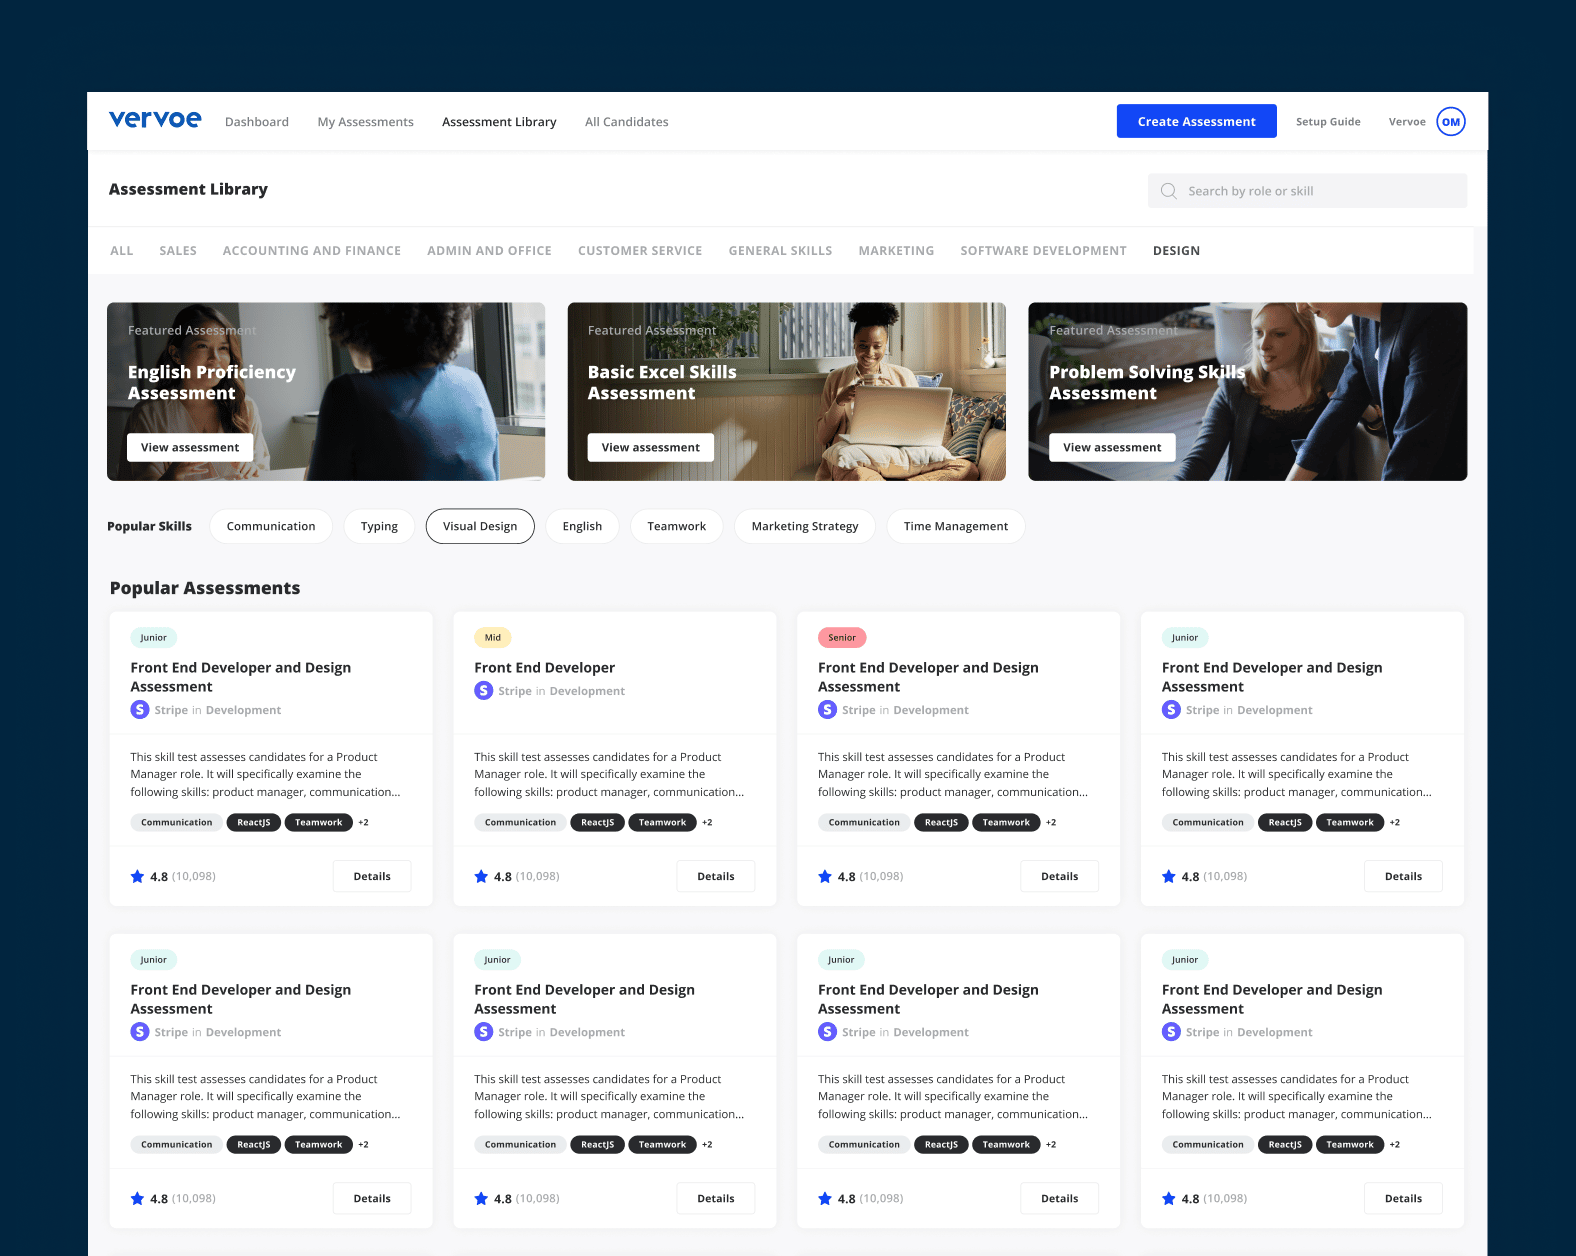Open English Proficiency featured card image
Image resolution: width=1576 pixels, height=1256 pixels.
coord(326,392)
